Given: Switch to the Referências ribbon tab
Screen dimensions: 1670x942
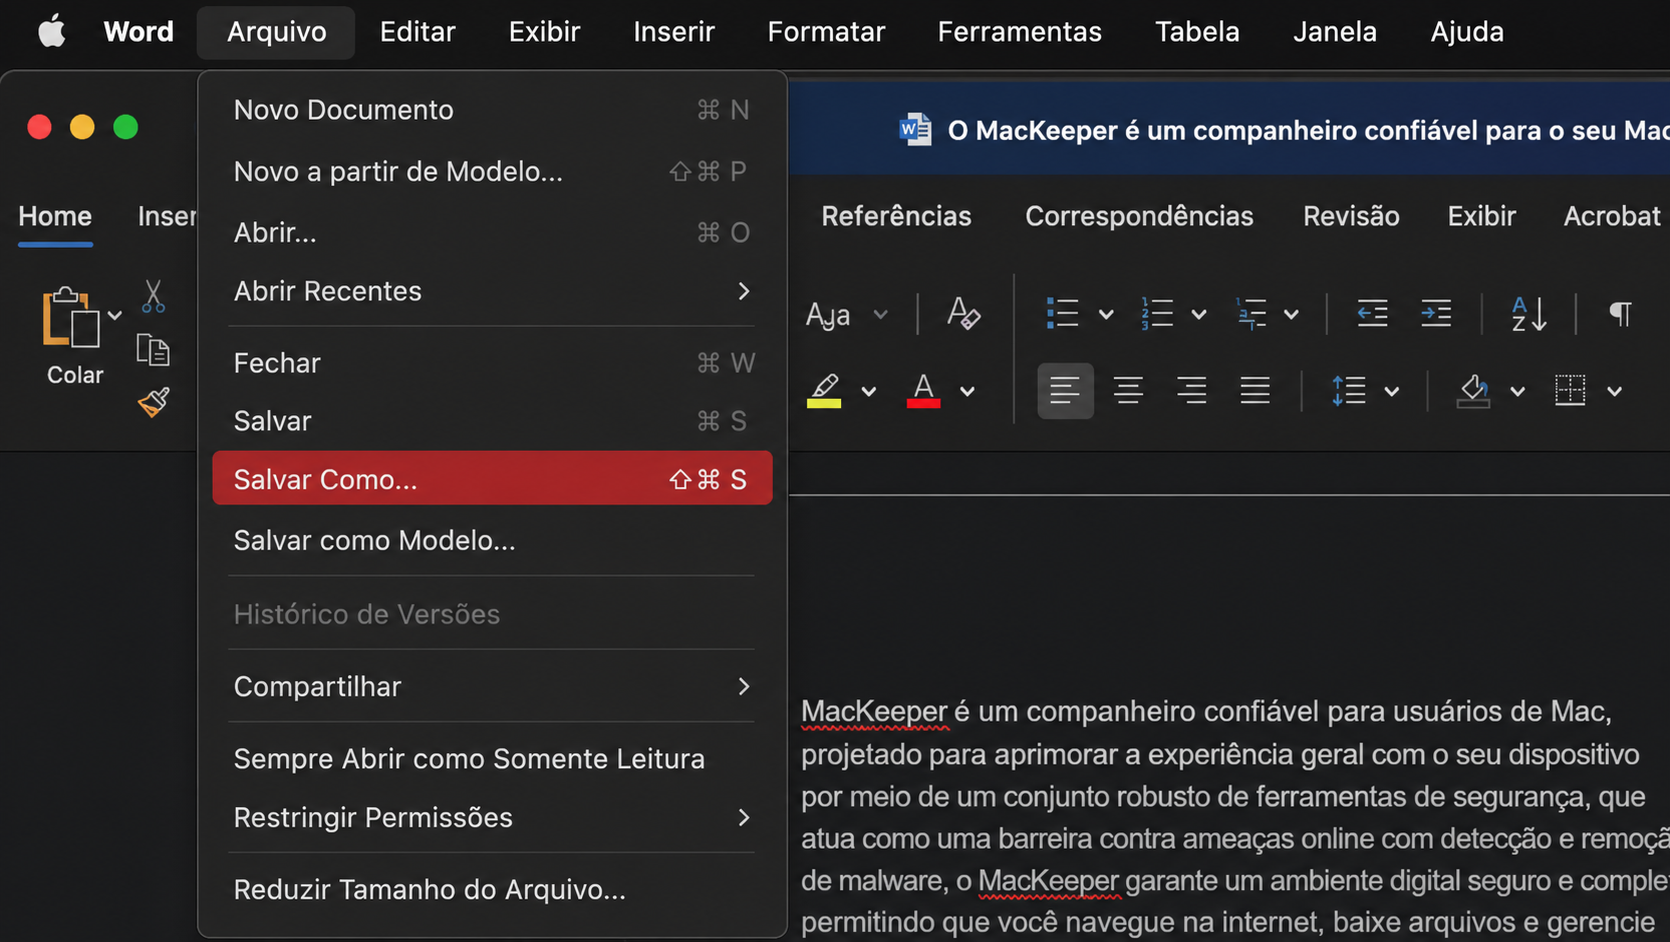Looking at the screenshot, I should (x=896, y=216).
